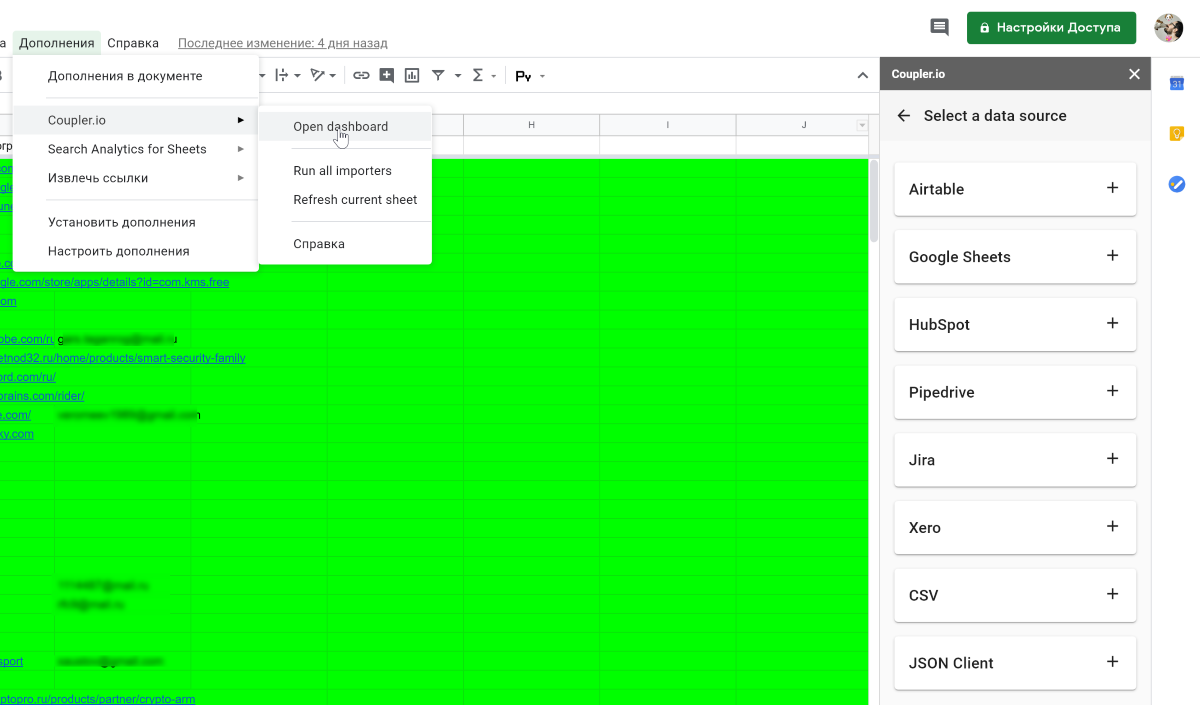
Task: Open the Functions sigma icon
Action: click(x=478, y=75)
